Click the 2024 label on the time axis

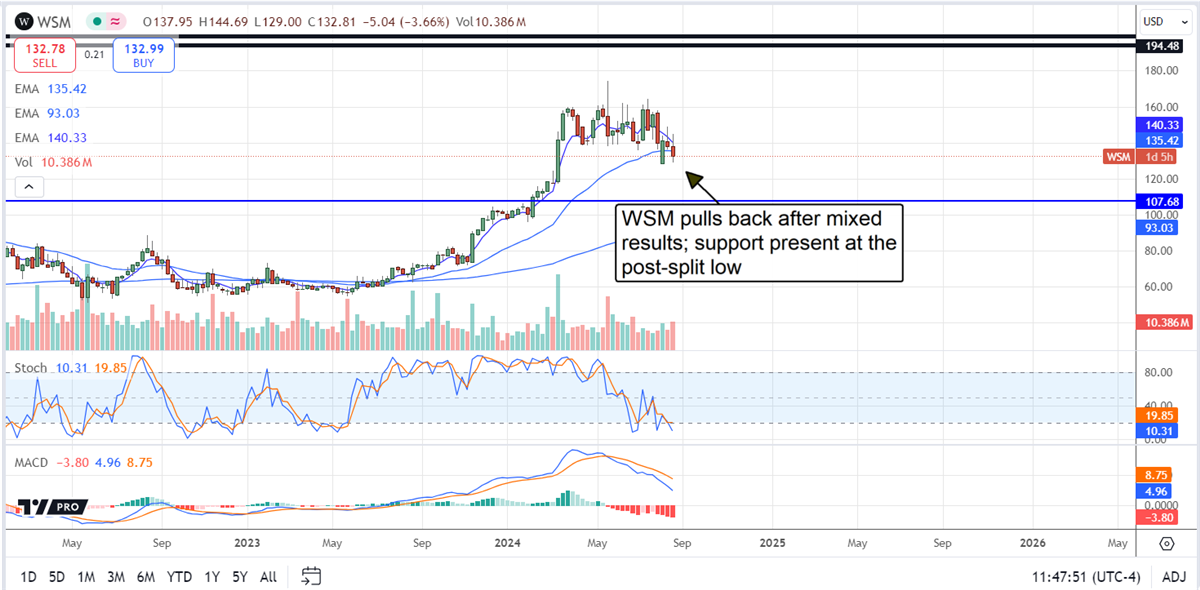pyautogui.click(x=506, y=543)
